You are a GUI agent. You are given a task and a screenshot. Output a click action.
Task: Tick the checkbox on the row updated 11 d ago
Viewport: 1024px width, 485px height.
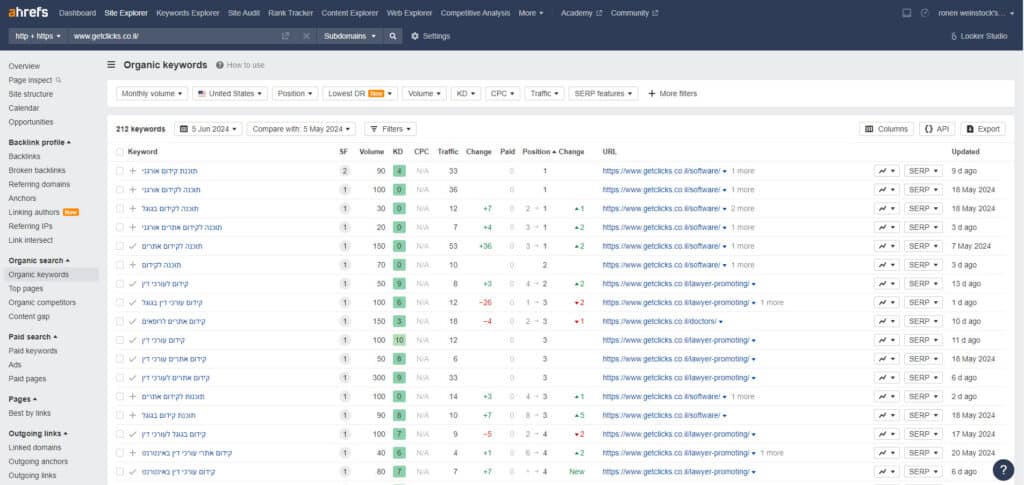120,340
